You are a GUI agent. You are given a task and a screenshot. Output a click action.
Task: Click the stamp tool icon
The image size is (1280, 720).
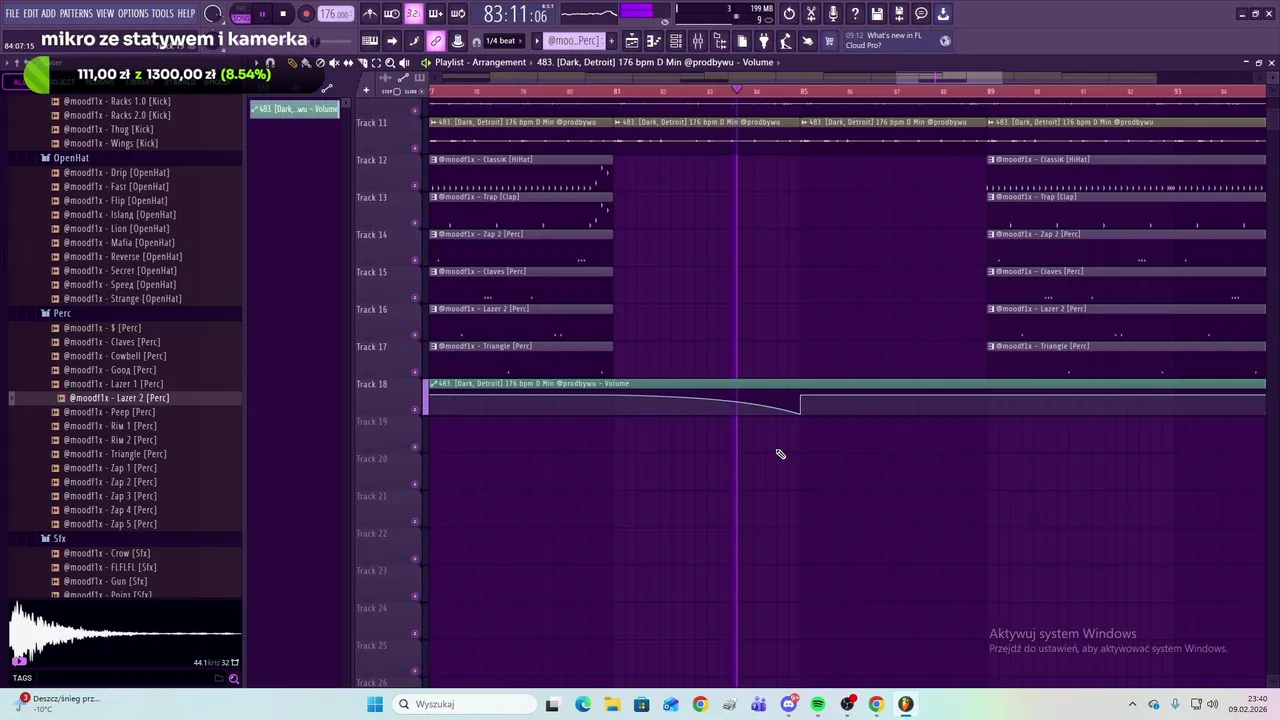458,41
